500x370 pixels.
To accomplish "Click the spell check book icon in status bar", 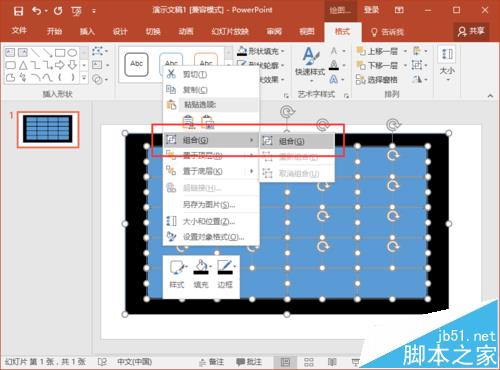I will pyautogui.click(x=102, y=362).
